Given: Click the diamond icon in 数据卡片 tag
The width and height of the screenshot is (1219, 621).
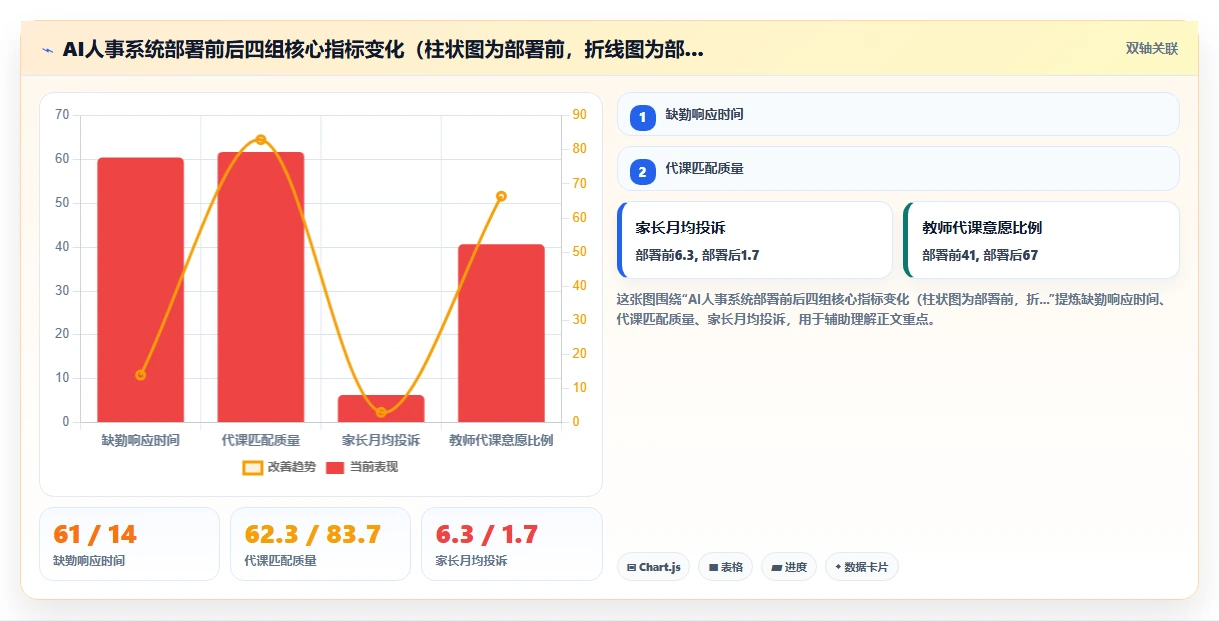Looking at the screenshot, I should [x=838, y=567].
